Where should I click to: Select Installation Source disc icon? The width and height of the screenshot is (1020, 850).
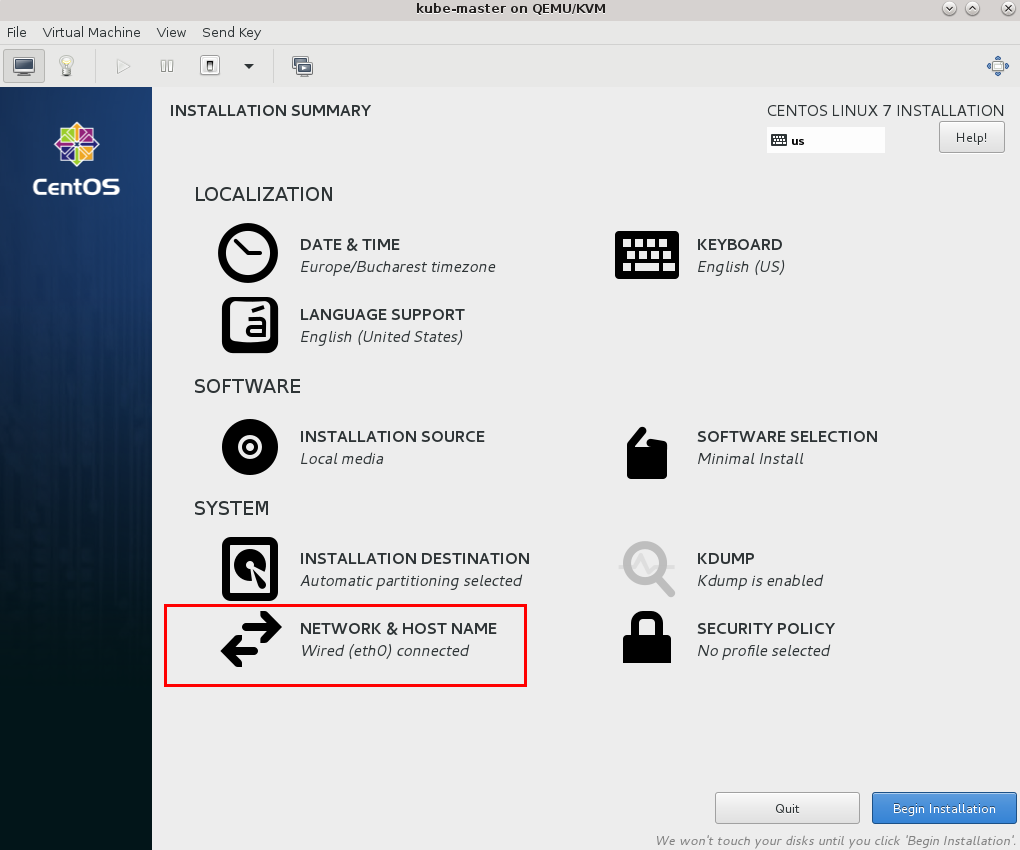point(249,447)
